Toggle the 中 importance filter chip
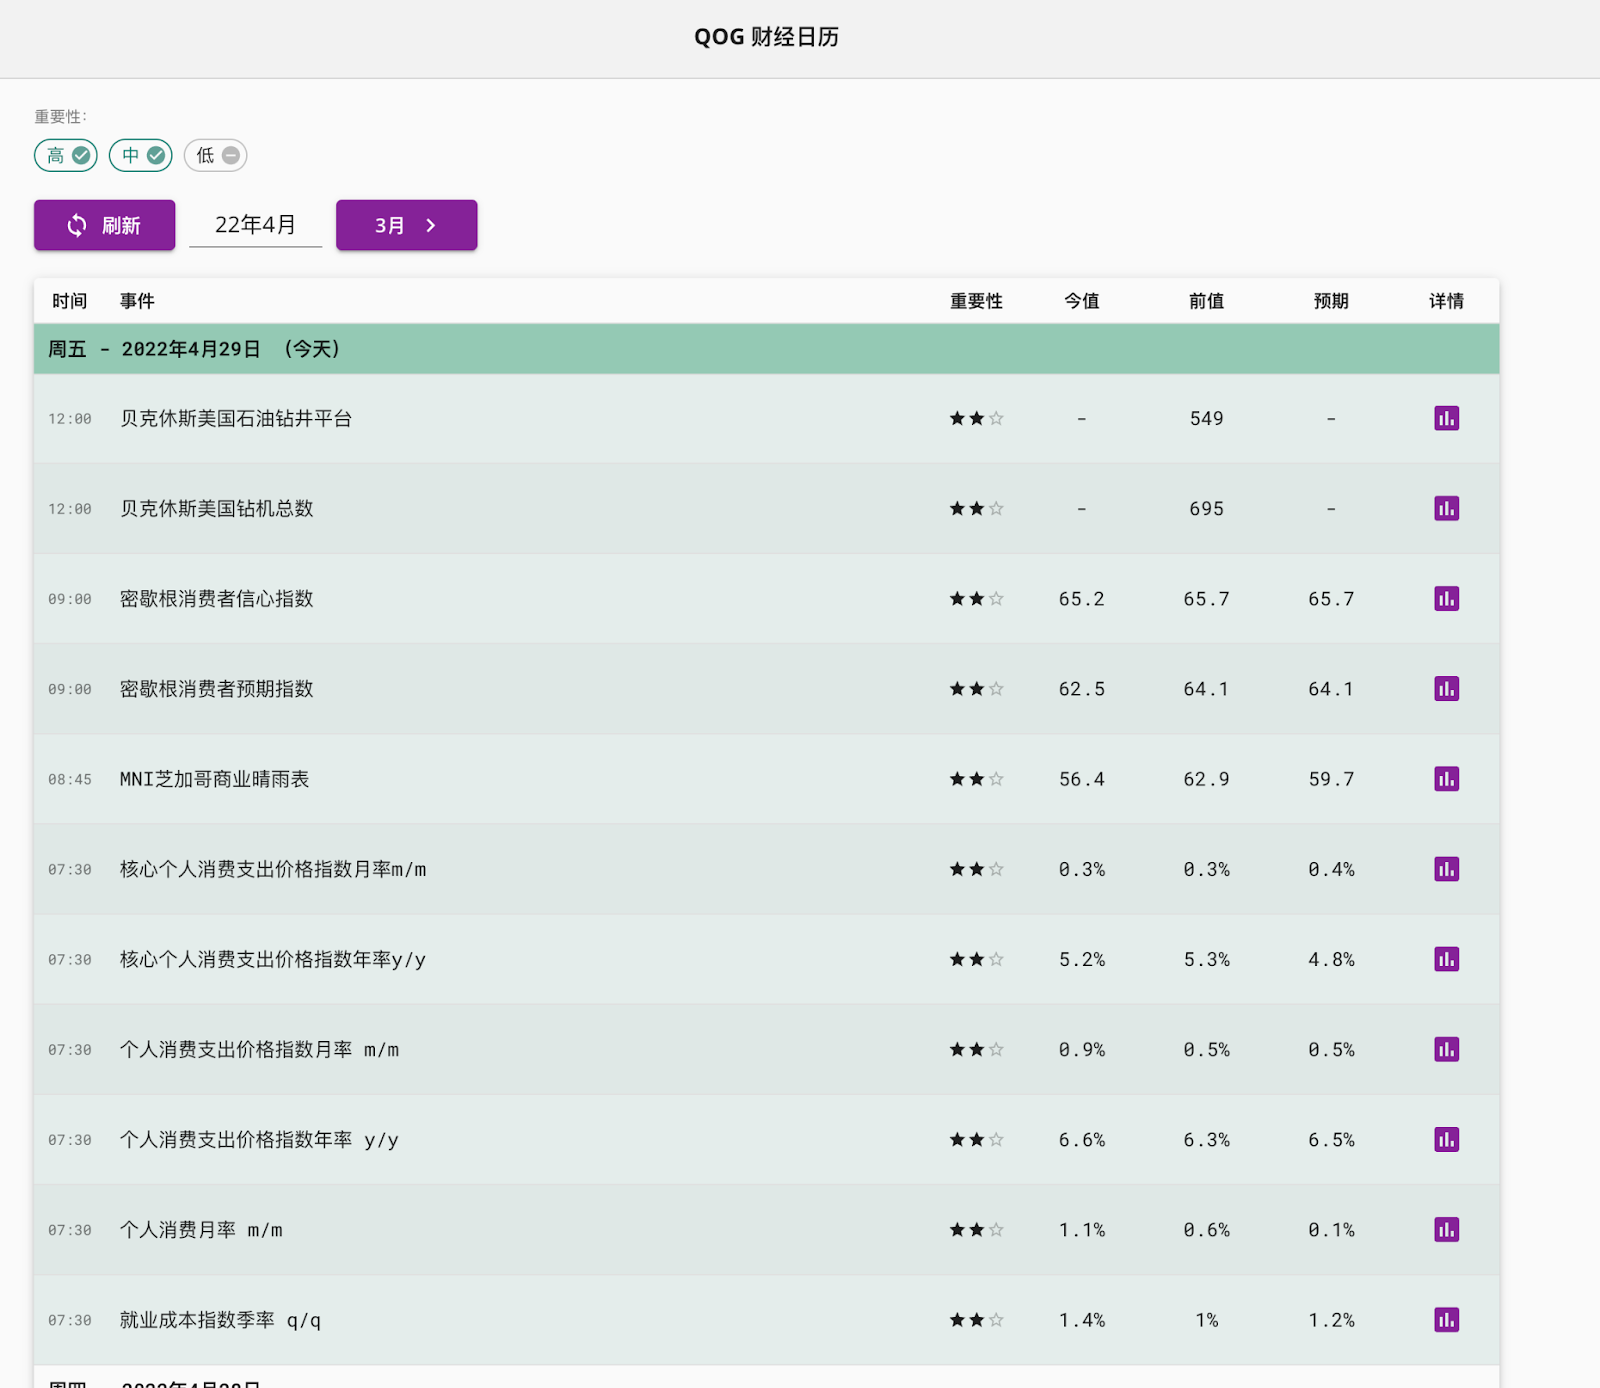Viewport: 1600px width, 1388px height. [141, 155]
